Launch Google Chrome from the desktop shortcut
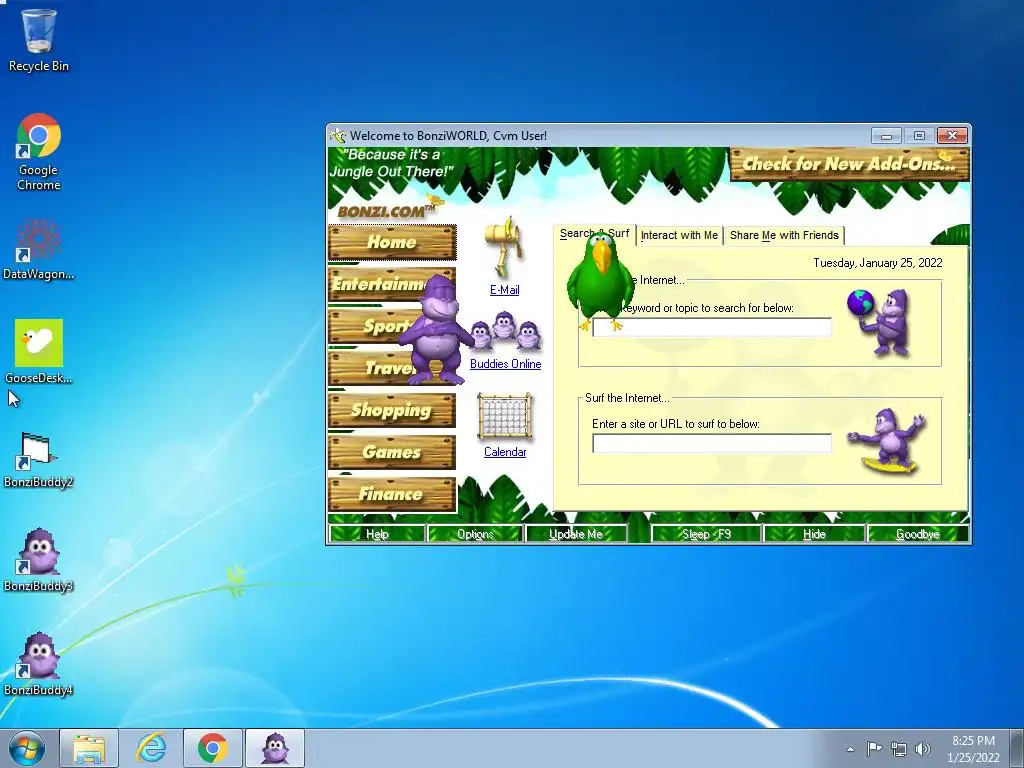The width and height of the screenshot is (1024, 768). point(39,152)
